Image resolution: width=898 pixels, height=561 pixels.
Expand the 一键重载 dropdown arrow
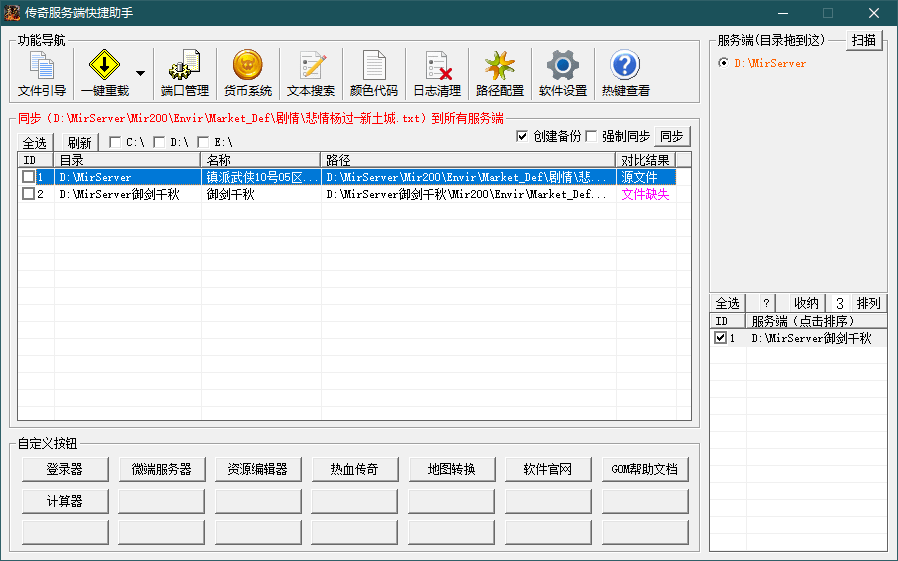140,74
